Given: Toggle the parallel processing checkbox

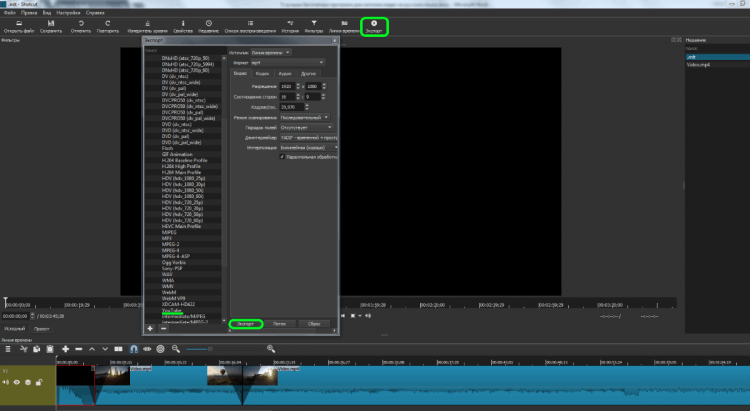Looking at the screenshot, I should click(282, 157).
